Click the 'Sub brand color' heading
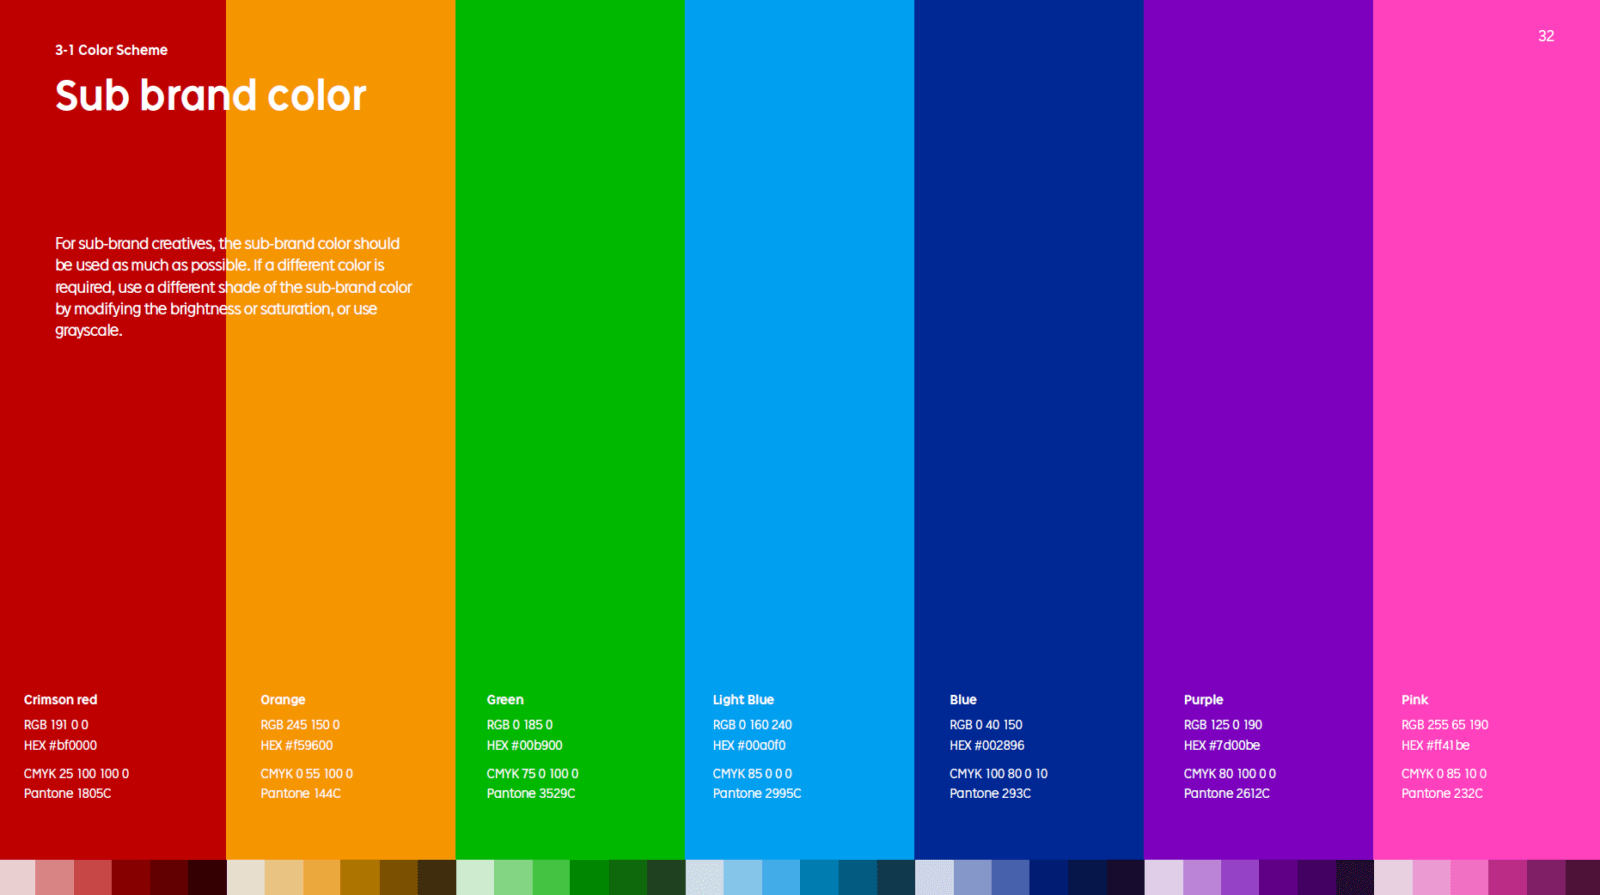Viewport: 1600px width, 895px height. click(210, 96)
